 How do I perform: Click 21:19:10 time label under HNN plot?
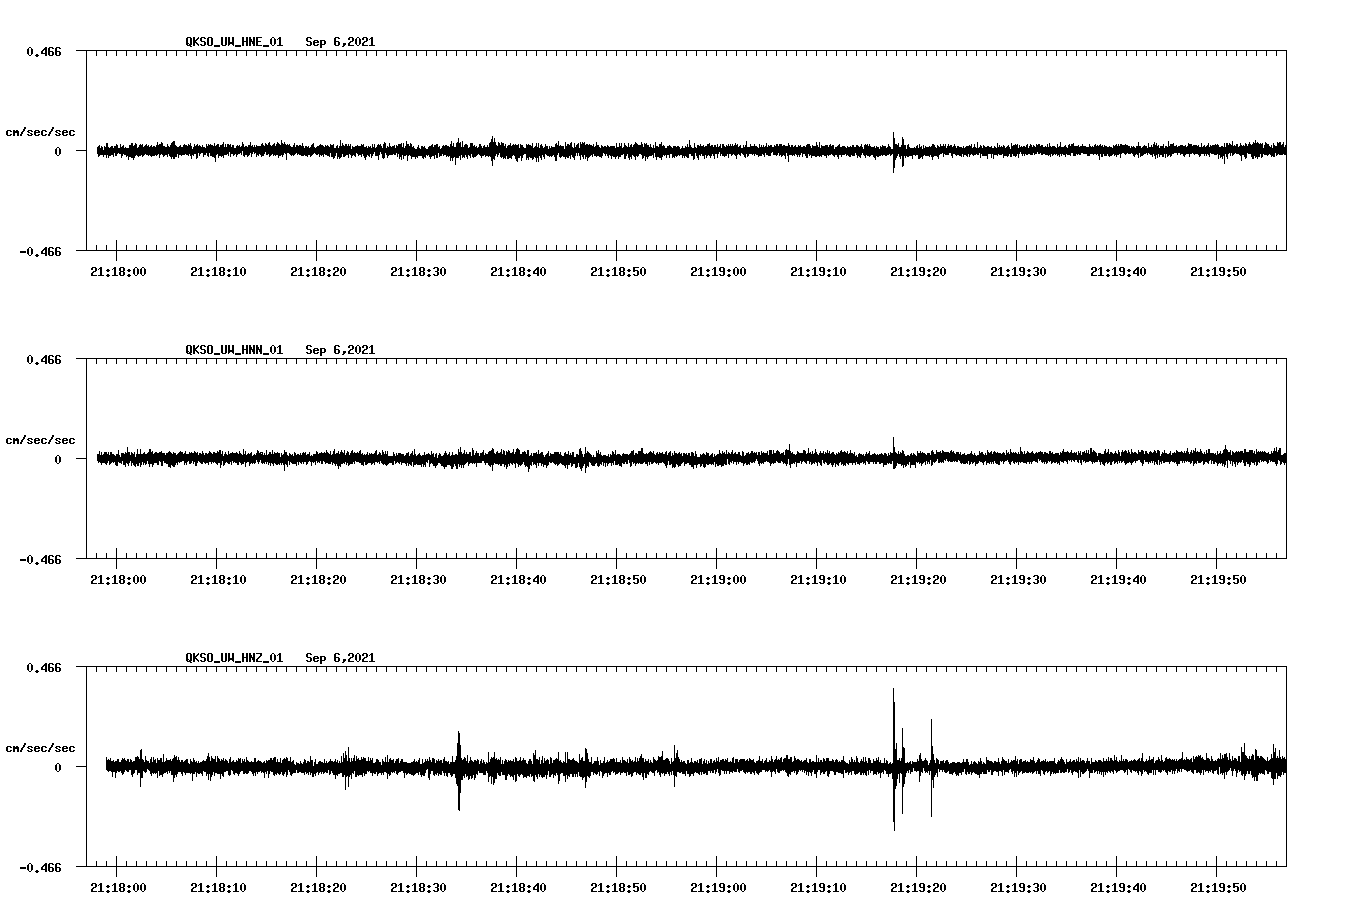coord(818,580)
